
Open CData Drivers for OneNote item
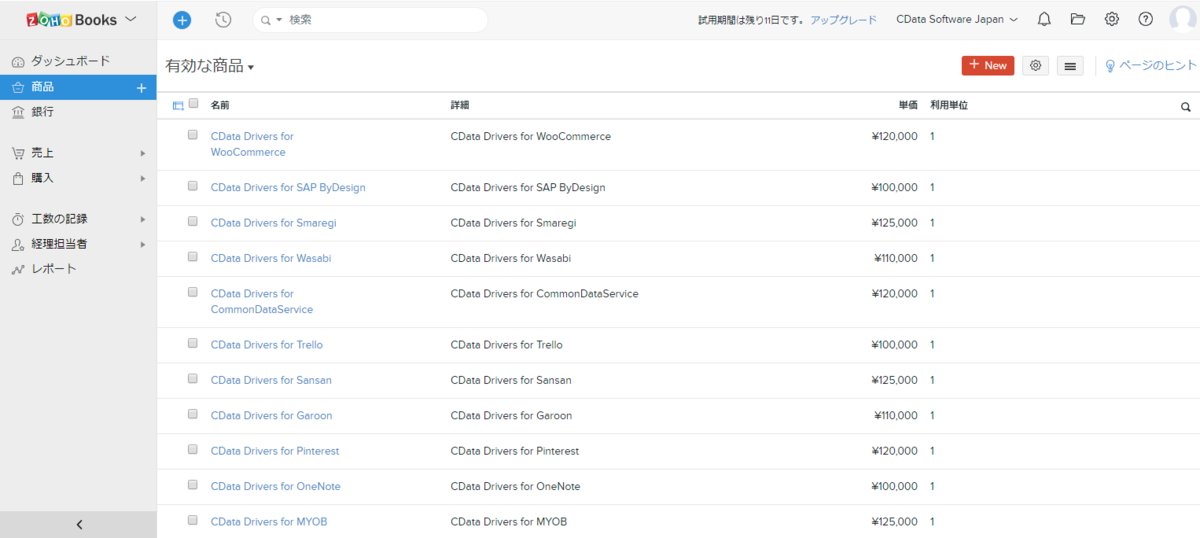[275, 486]
